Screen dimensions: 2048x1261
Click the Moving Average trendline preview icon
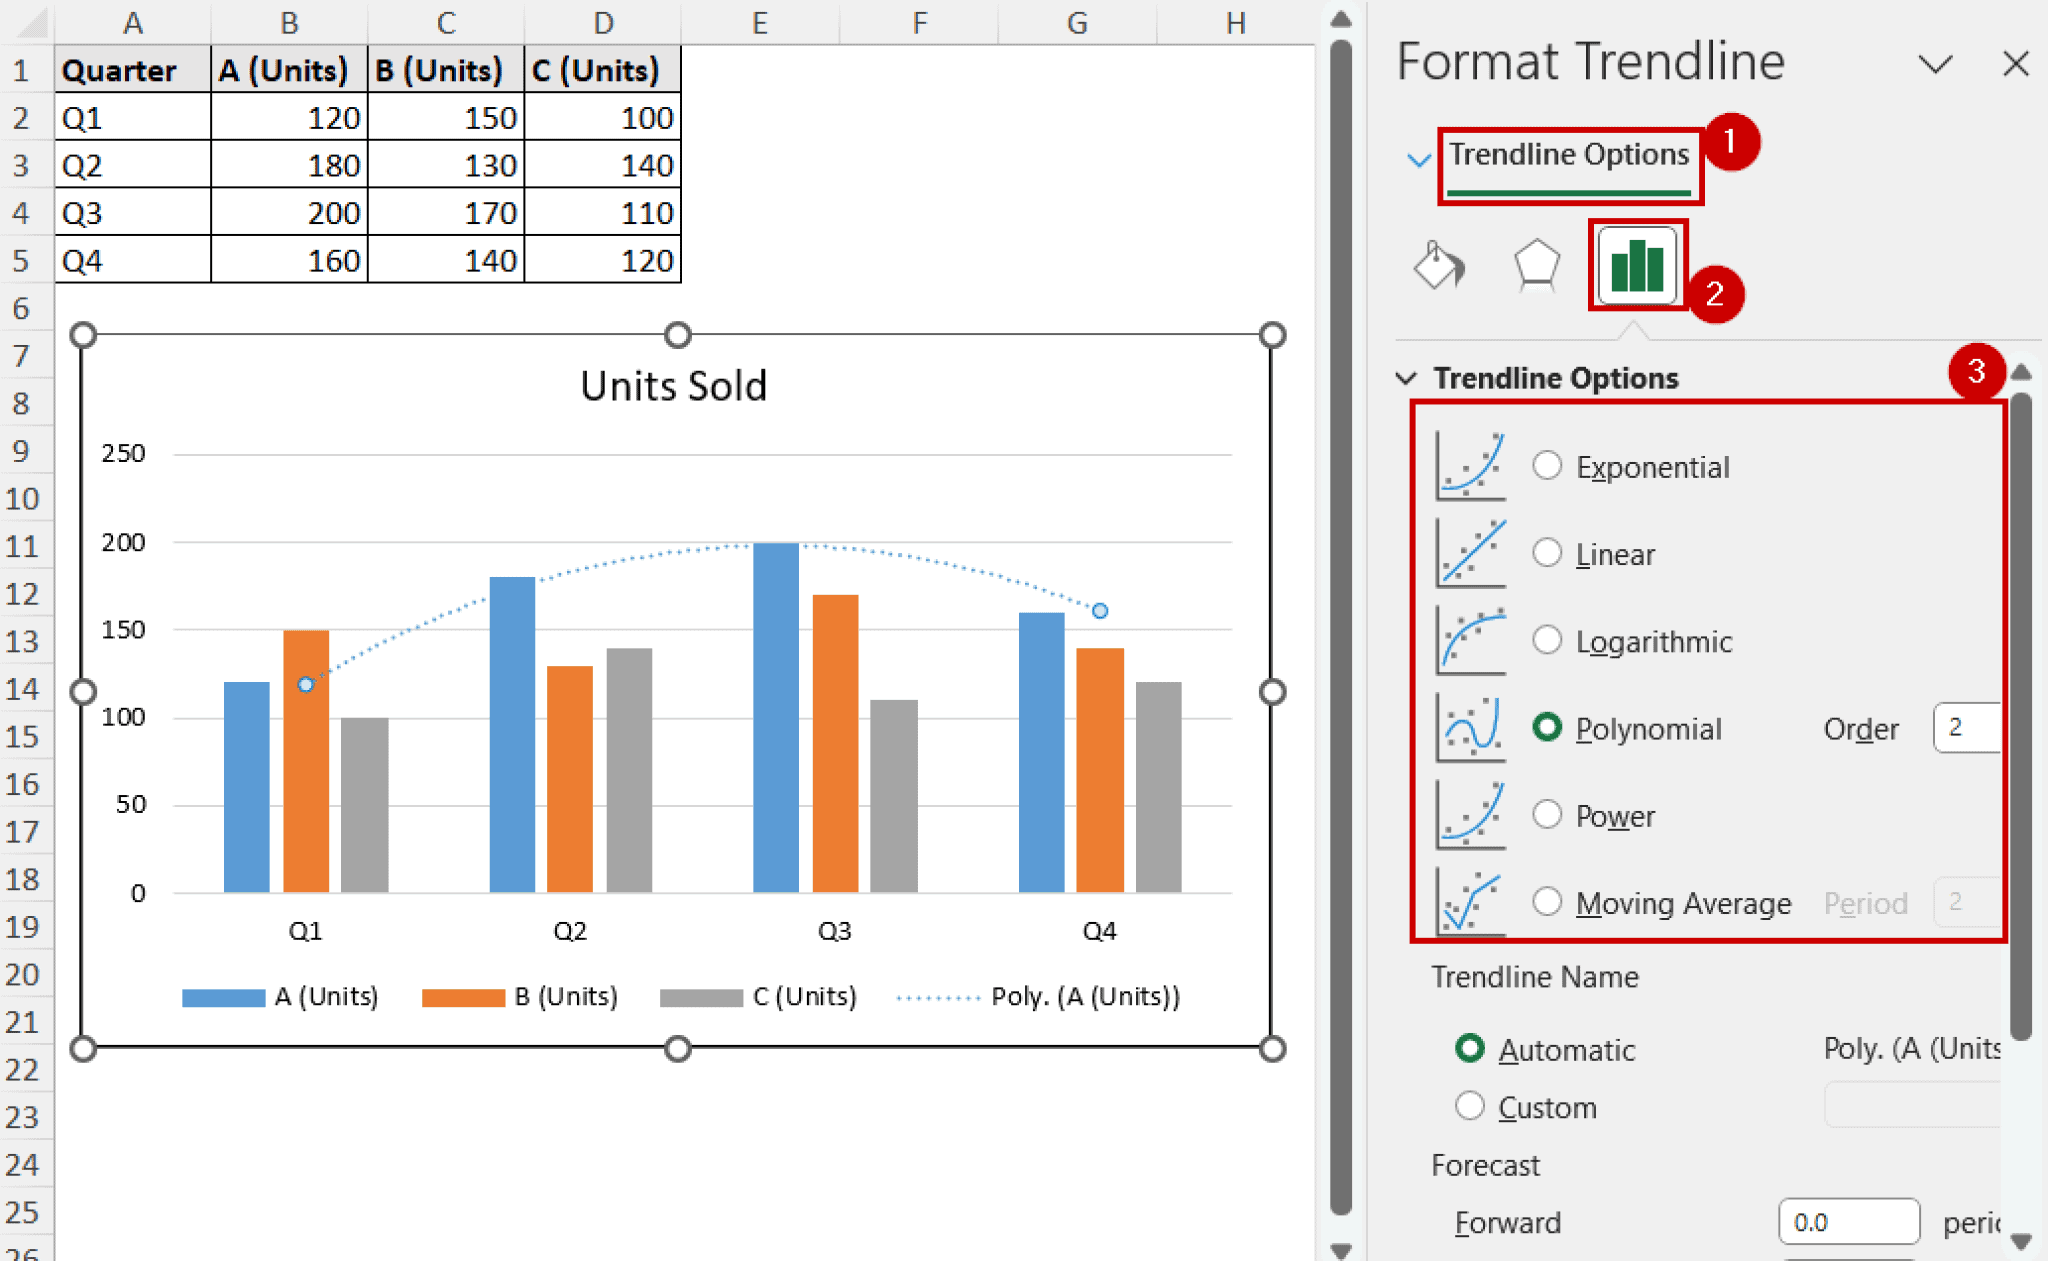(1471, 901)
